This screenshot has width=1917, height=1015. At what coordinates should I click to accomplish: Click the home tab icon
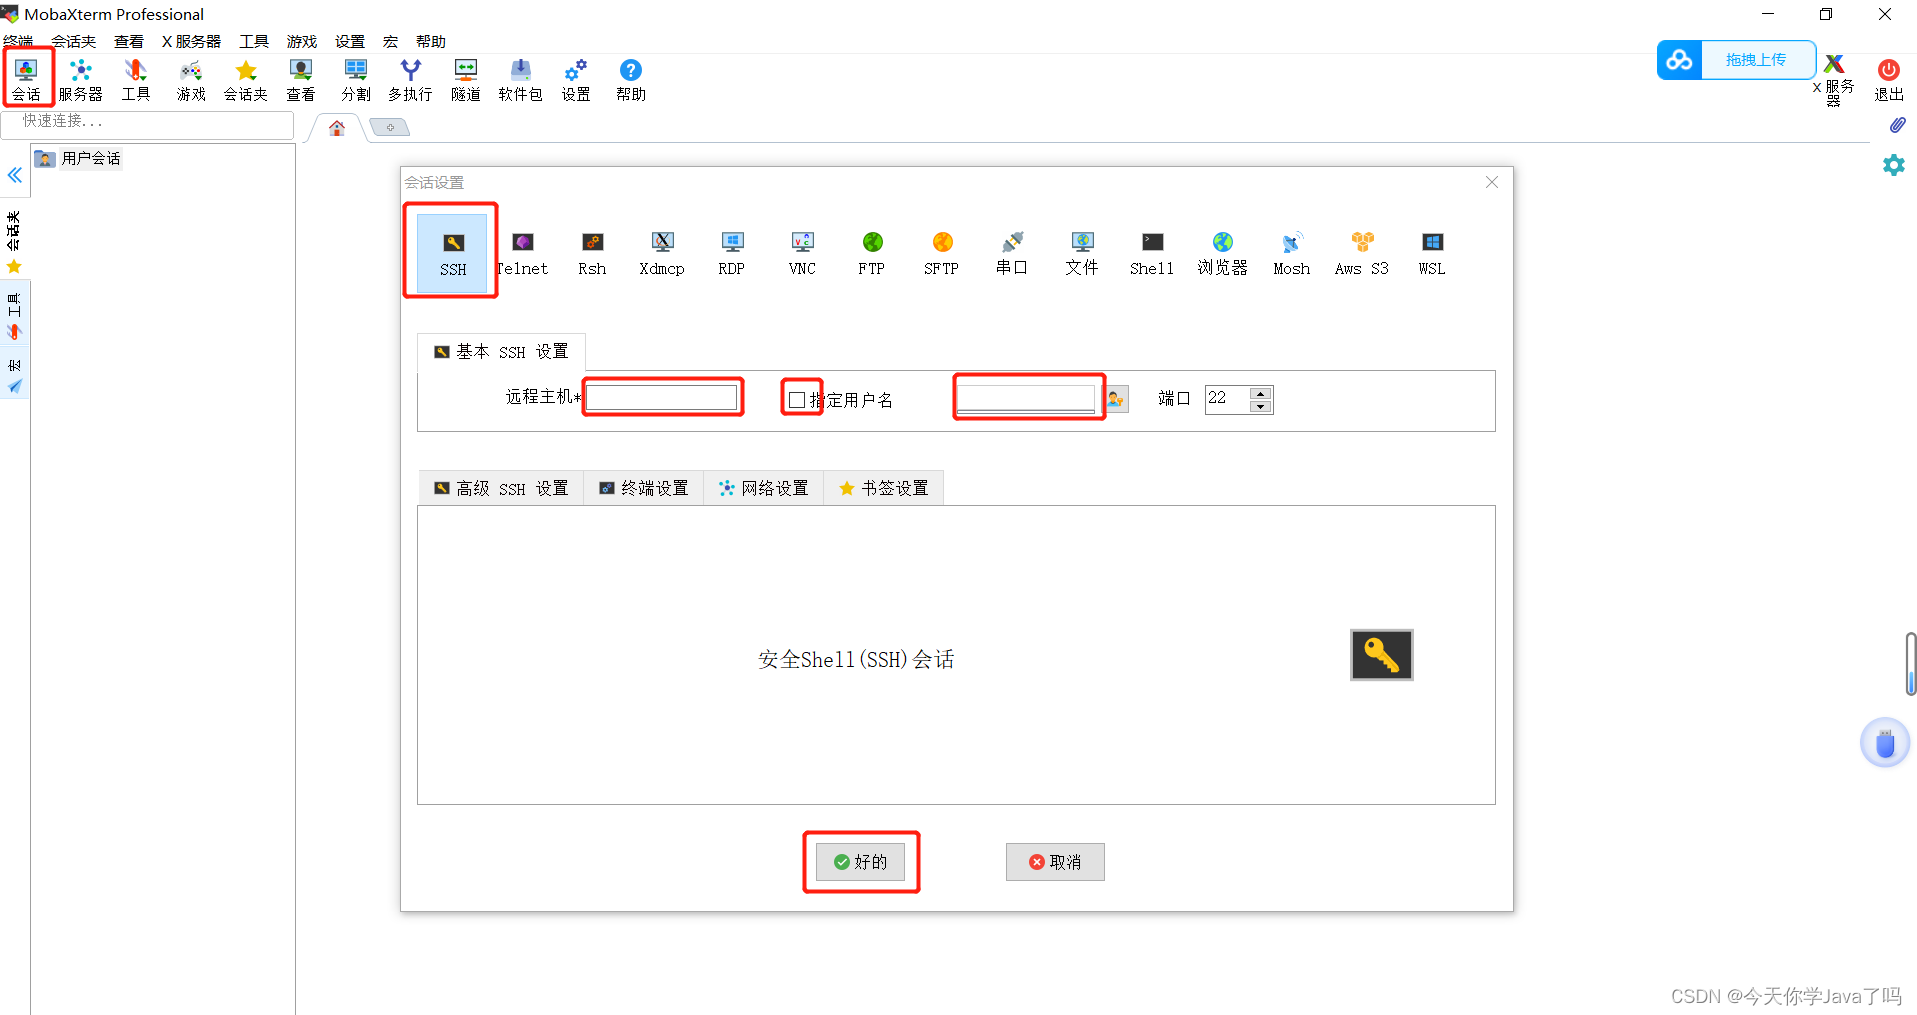[x=337, y=128]
